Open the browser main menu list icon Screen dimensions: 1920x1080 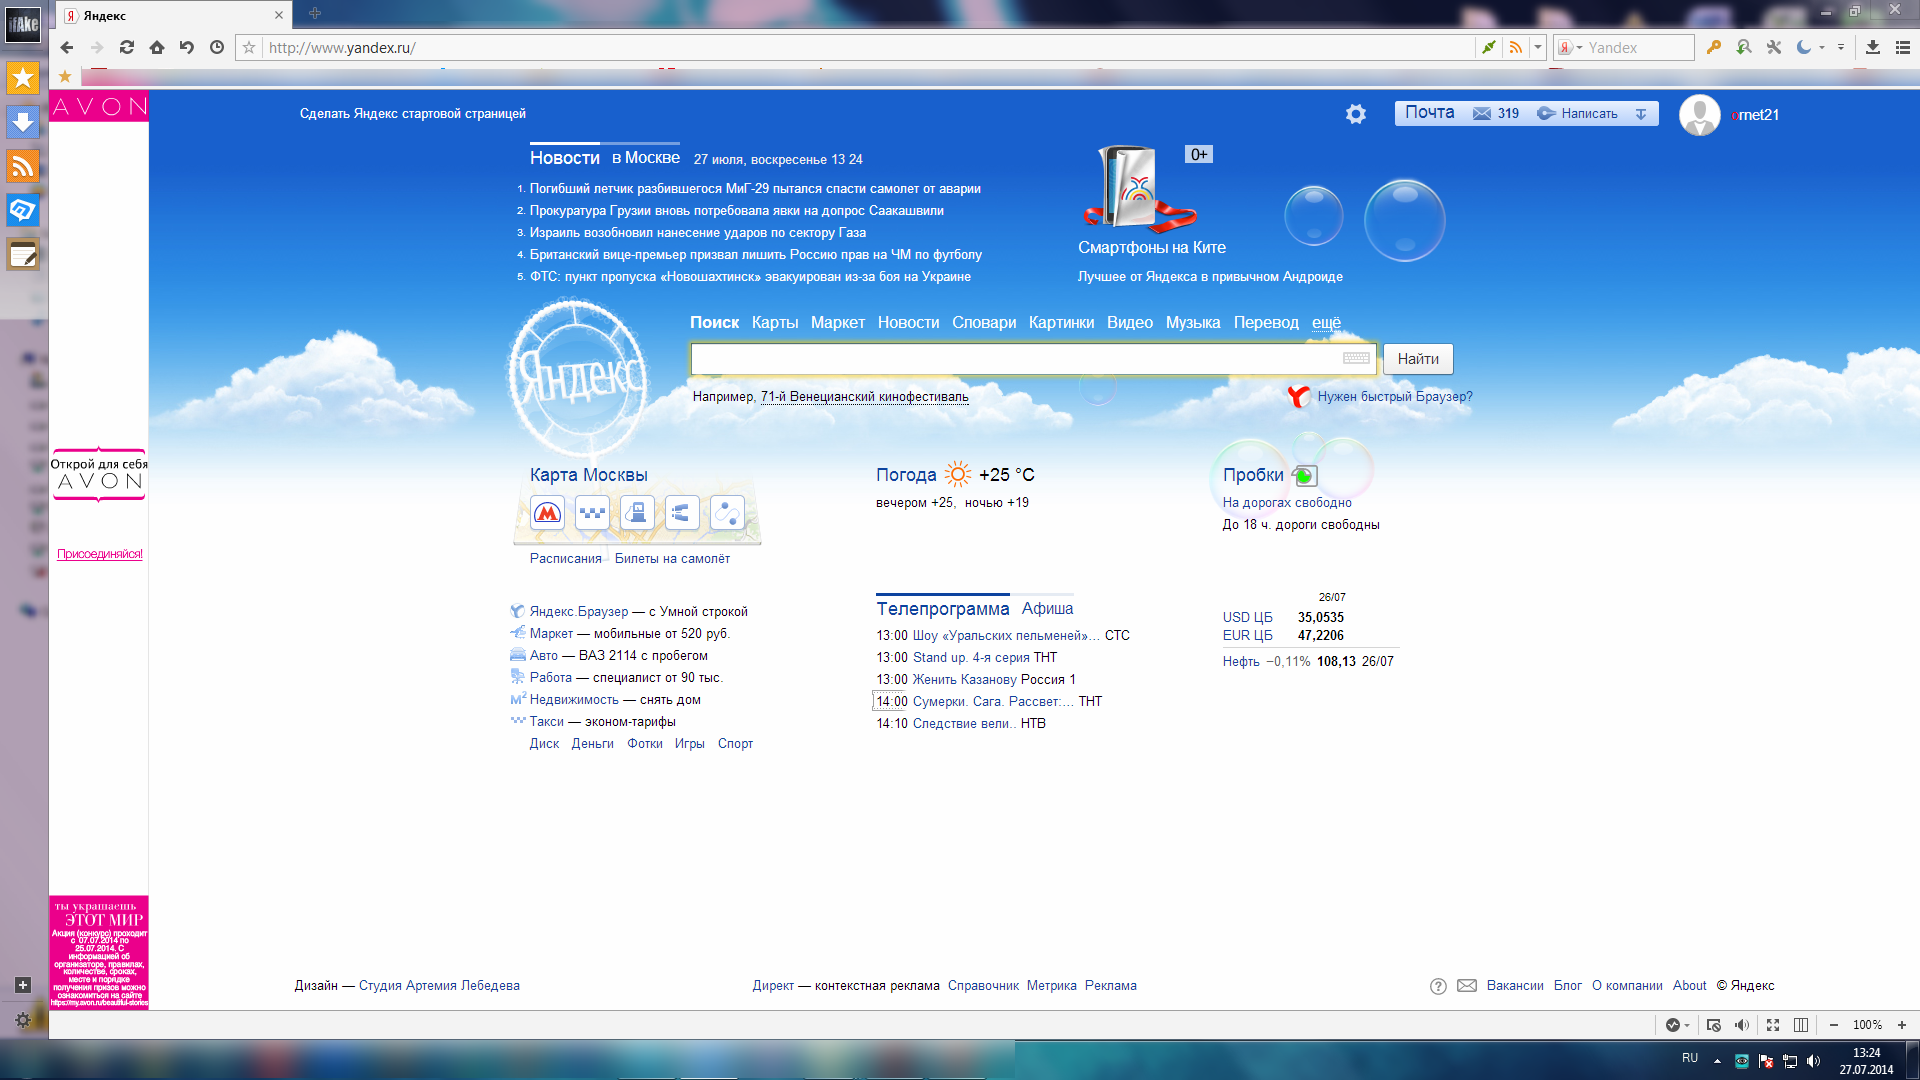[1903, 47]
